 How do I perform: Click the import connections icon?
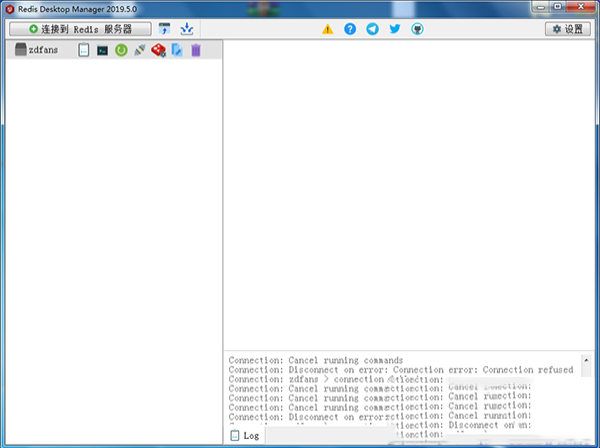point(165,29)
